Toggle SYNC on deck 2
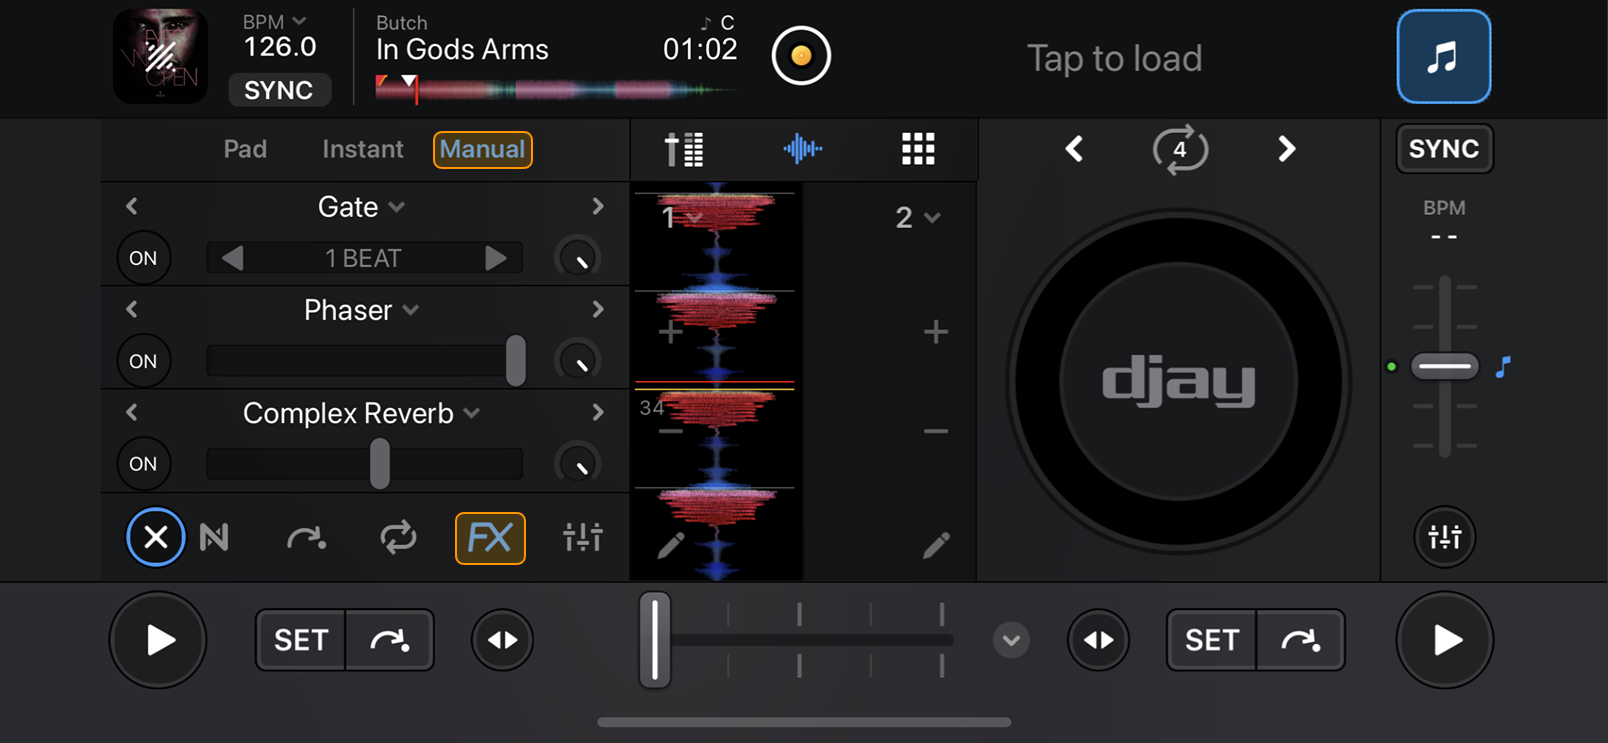 1444,149
